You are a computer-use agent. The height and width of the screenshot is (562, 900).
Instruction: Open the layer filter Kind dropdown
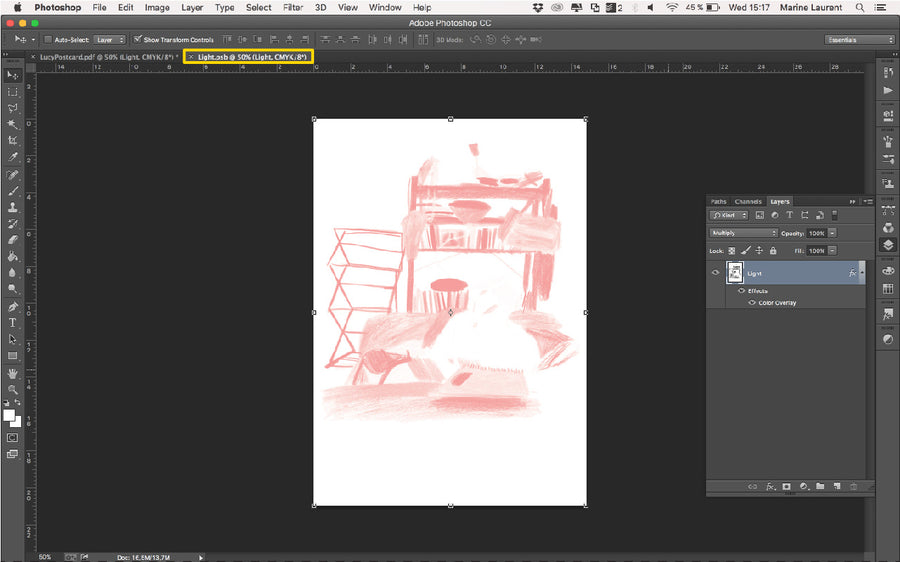[728, 215]
